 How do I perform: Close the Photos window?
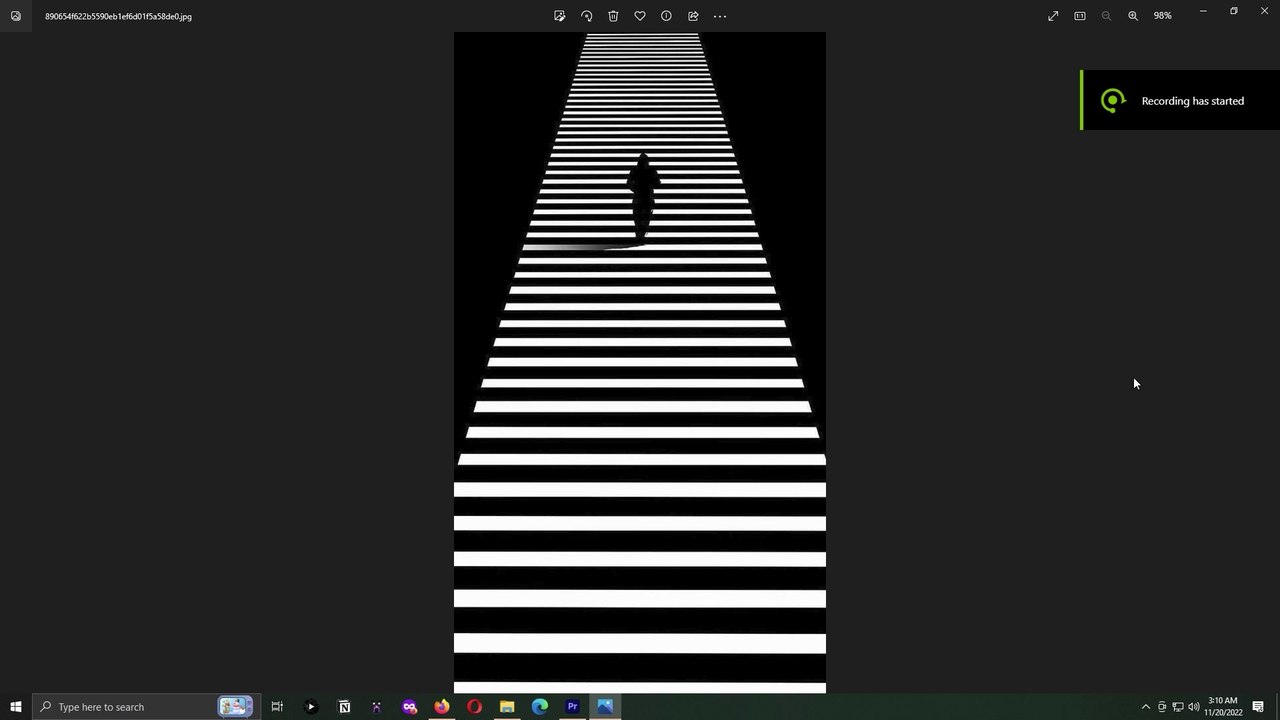click(1264, 11)
